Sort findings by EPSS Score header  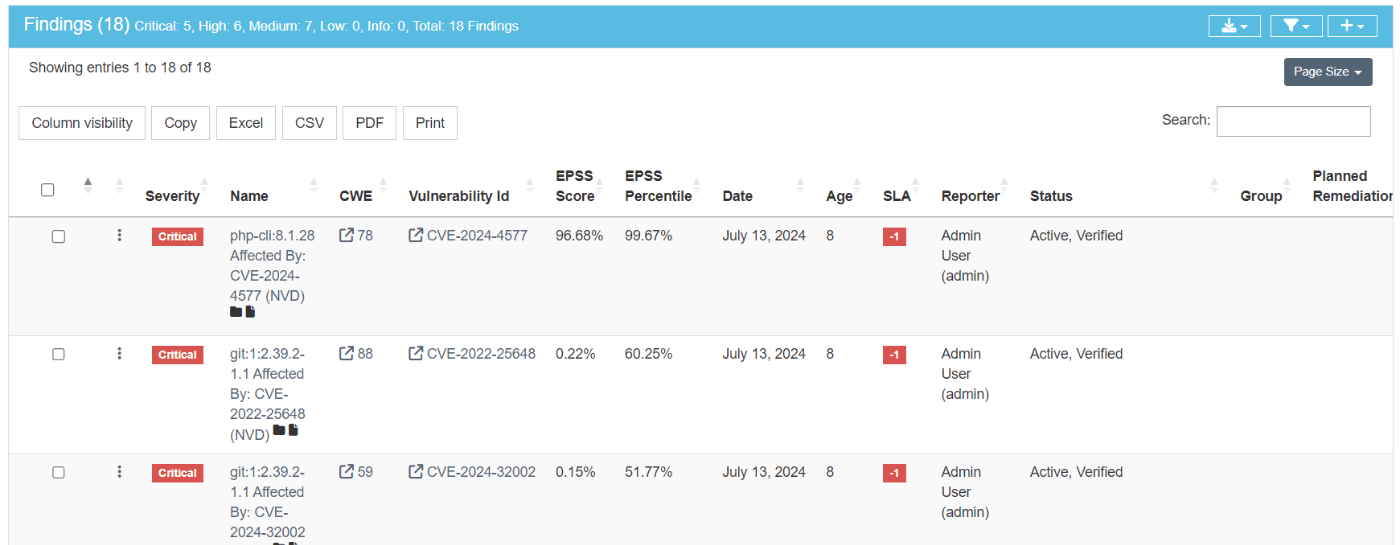pyautogui.click(x=575, y=186)
